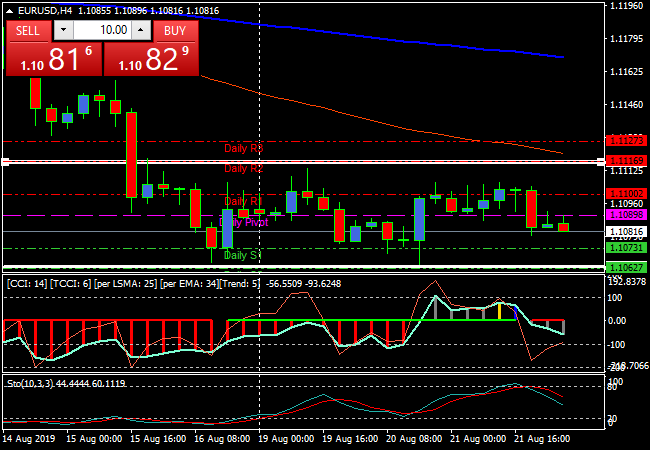Click the yellow bar in CCI histogram
This screenshot has height=450, width=650.
pyautogui.click(x=500, y=311)
